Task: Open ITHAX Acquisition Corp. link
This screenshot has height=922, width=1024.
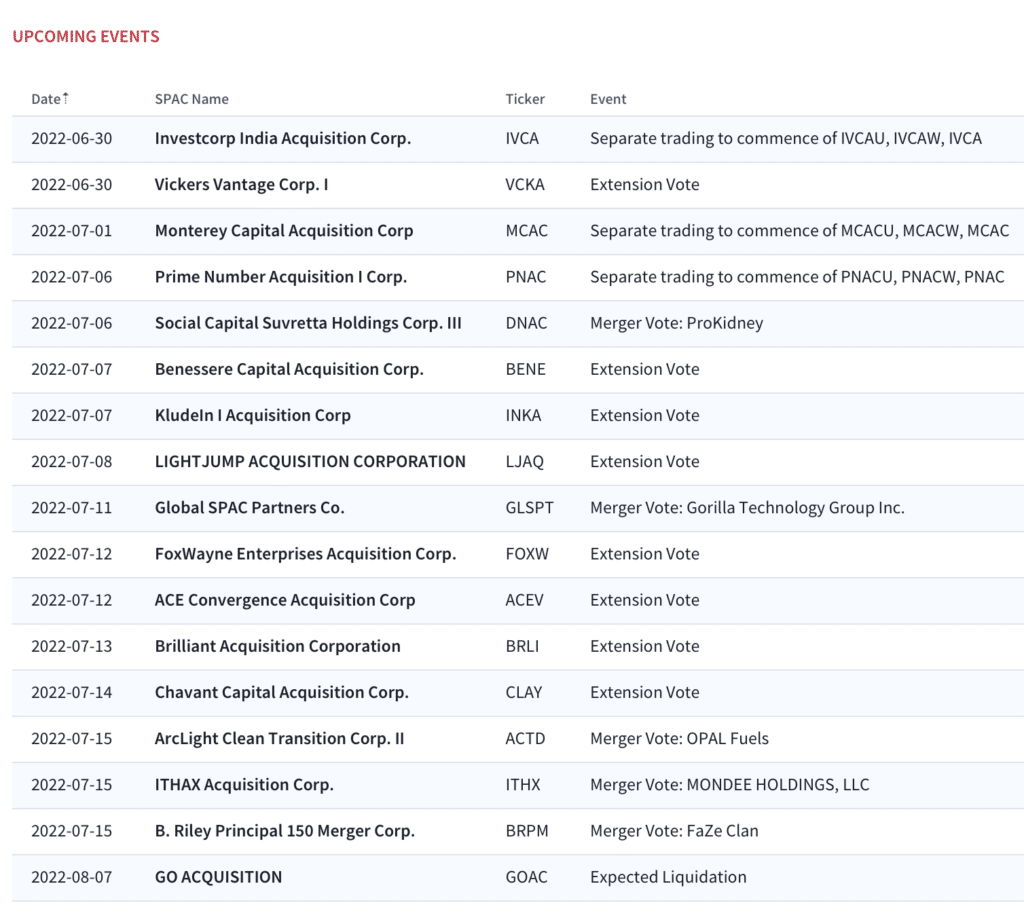Action: [x=244, y=785]
